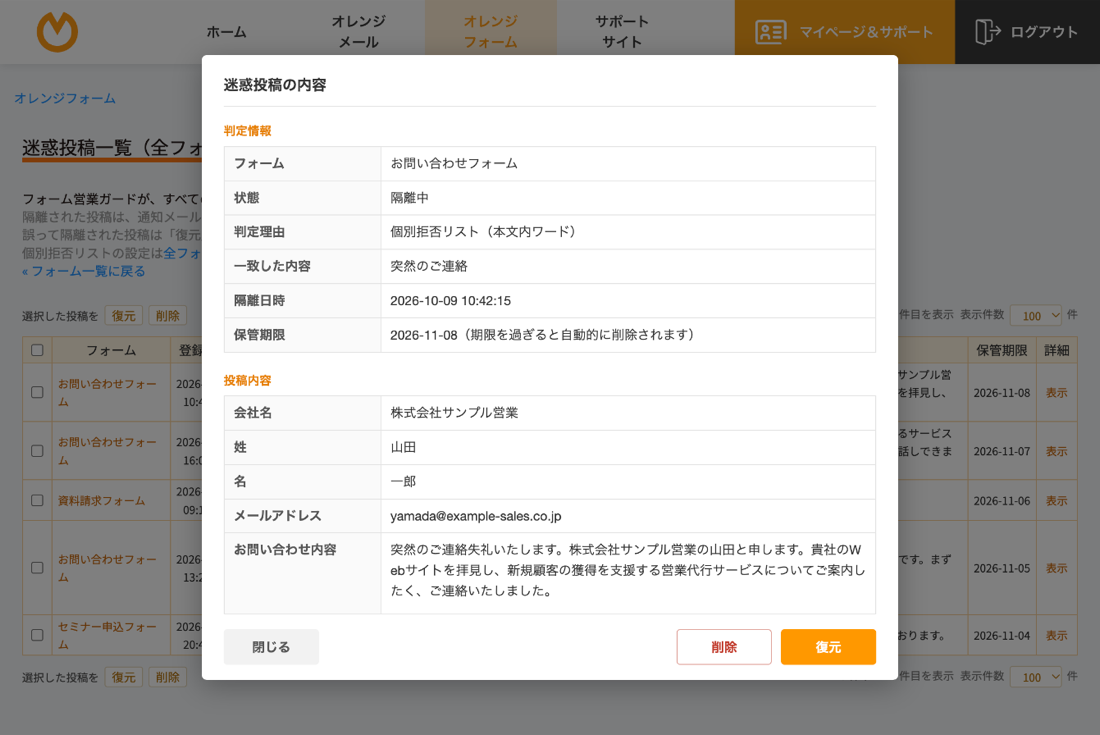Toggle the select-all checkbox in table header
The height and width of the screenshot is (735, 1100).
(x=37, y=350)
